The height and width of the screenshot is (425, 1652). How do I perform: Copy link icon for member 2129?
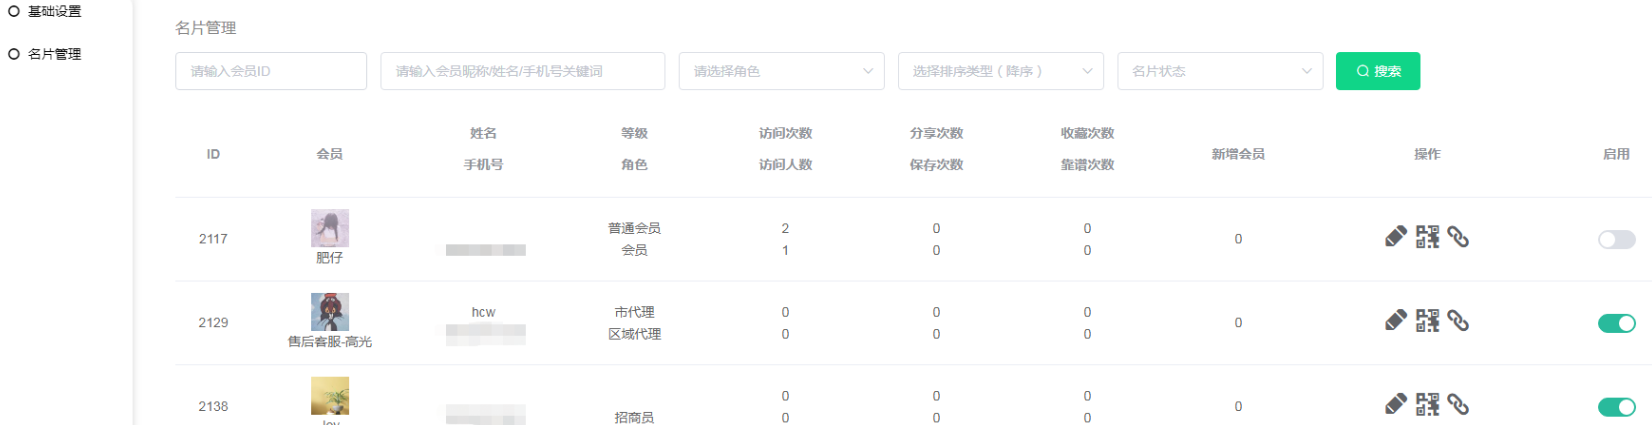tap(1458, 321)
